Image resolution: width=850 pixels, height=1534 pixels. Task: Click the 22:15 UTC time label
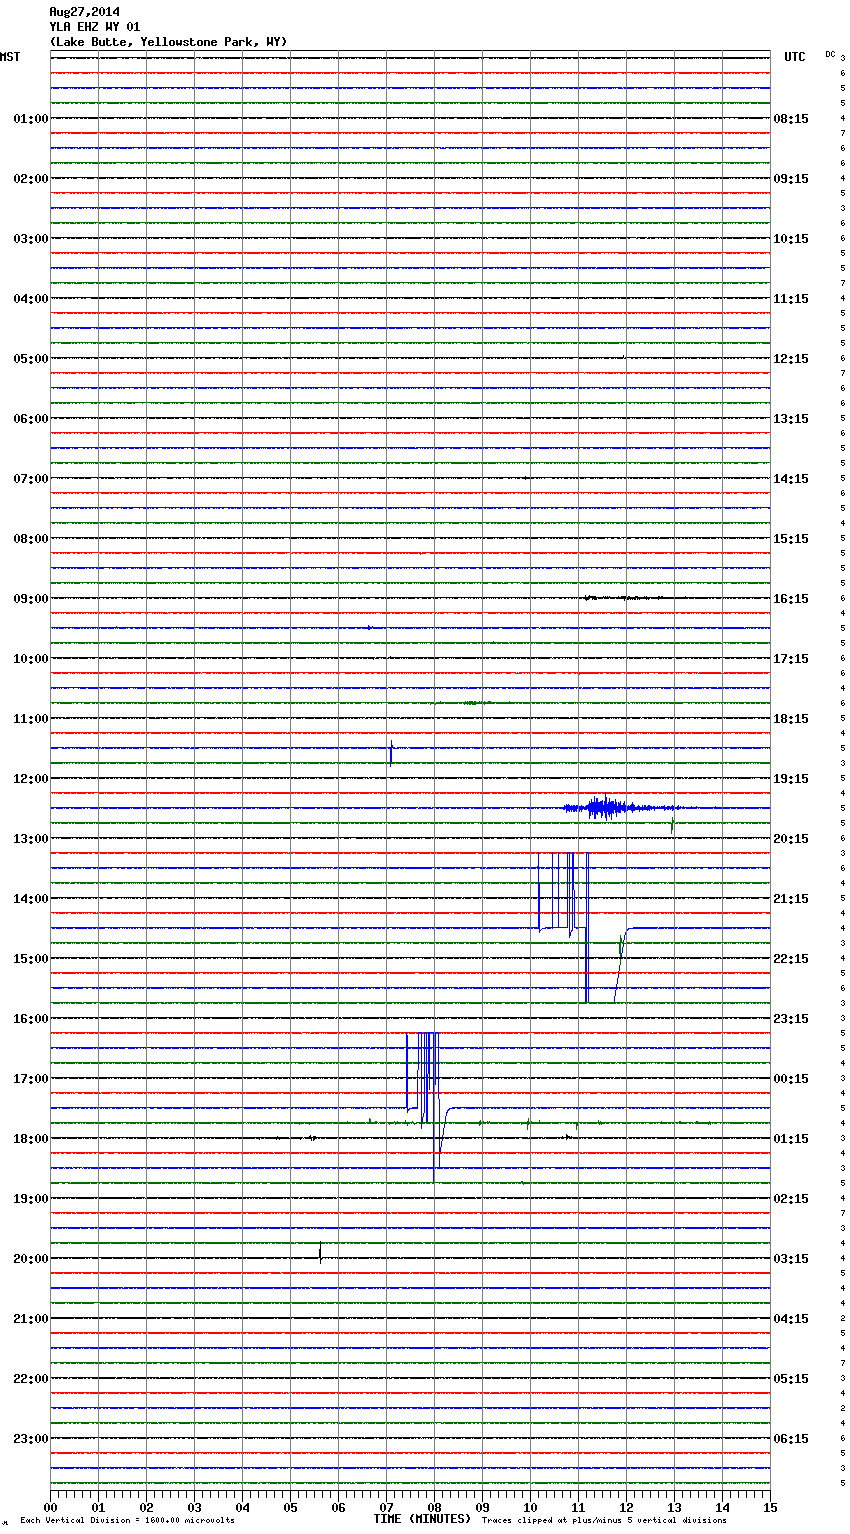click(x=791, y=959)
